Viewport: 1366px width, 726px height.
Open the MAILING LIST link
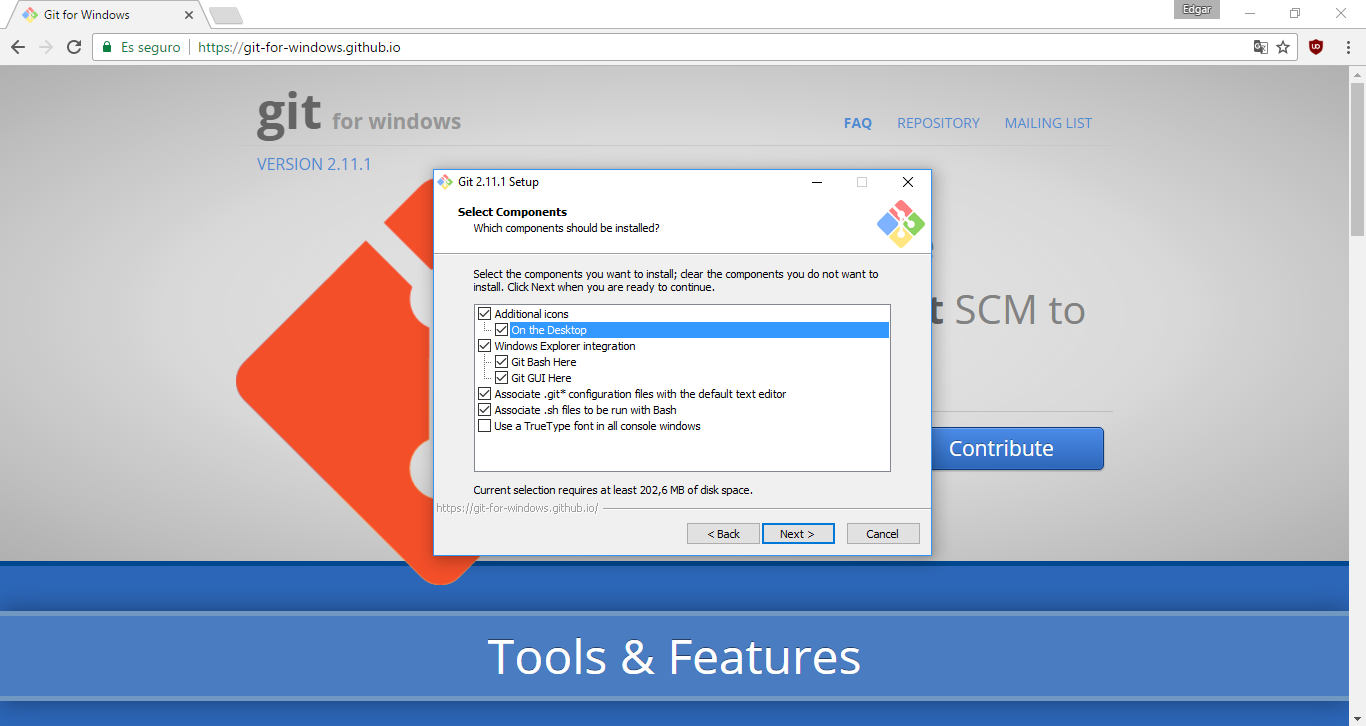pyautogui.click(x=1048, y=123)
